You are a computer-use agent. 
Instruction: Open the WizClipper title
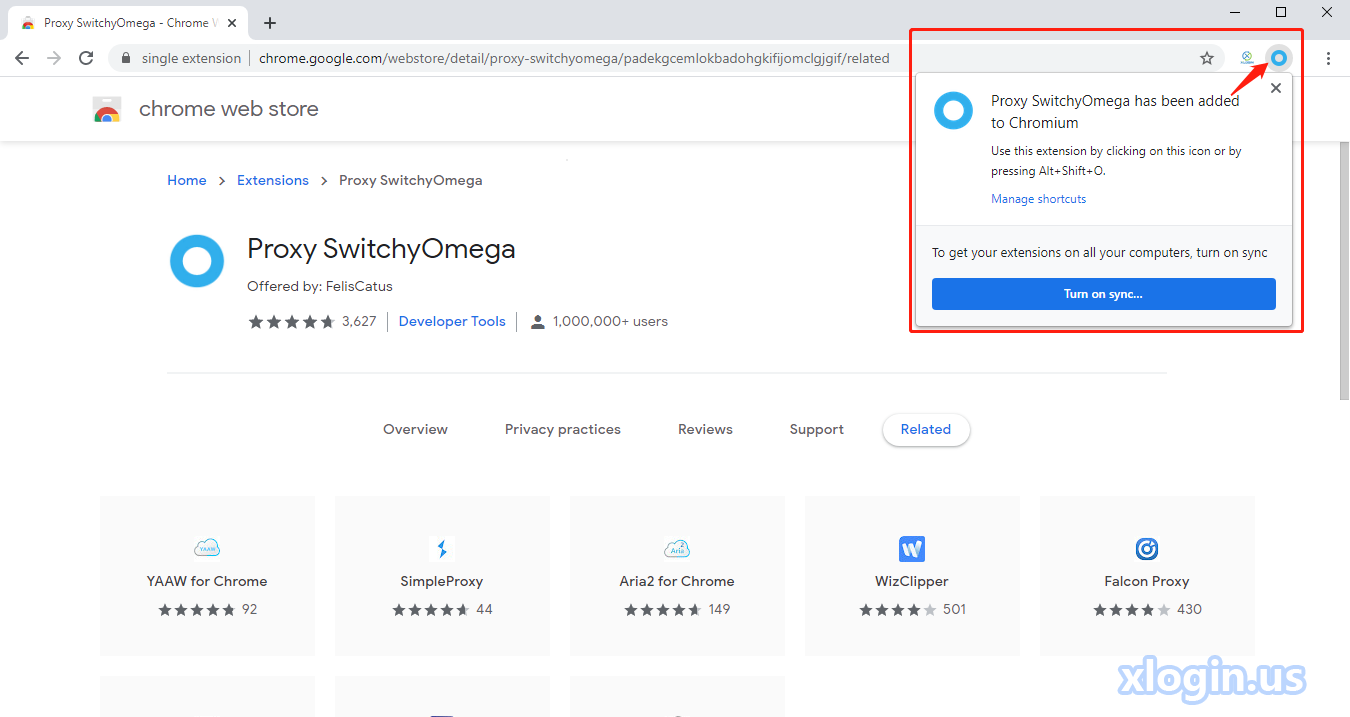[912, 581]
